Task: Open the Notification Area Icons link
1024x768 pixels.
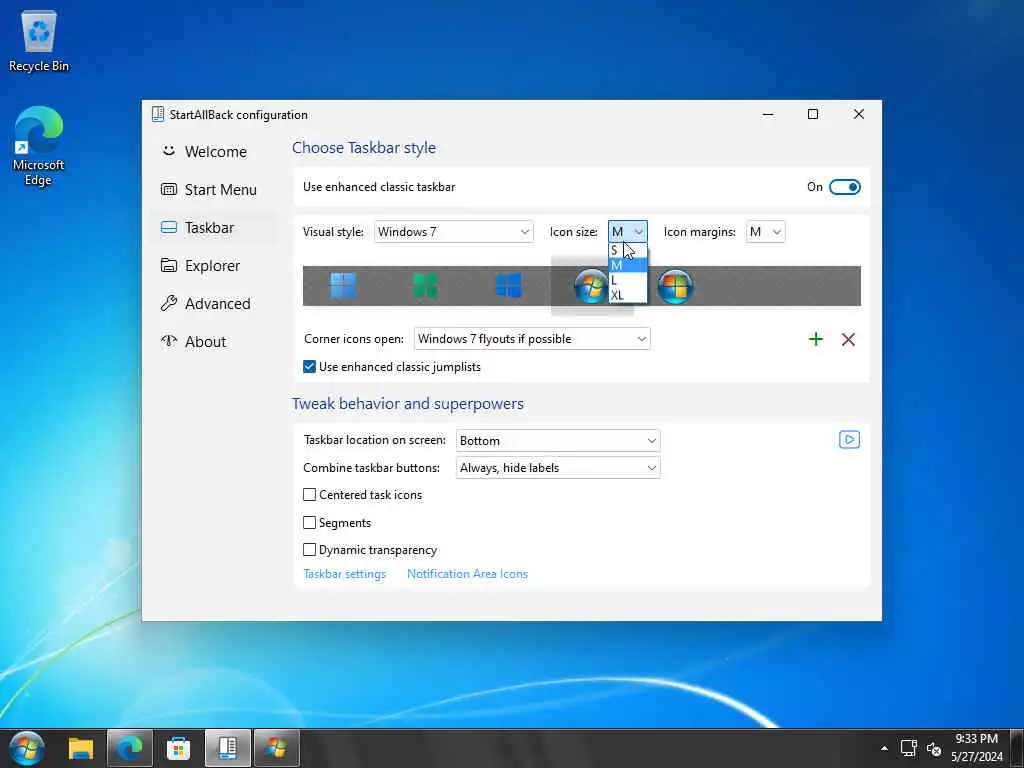Action: (468, 574)
